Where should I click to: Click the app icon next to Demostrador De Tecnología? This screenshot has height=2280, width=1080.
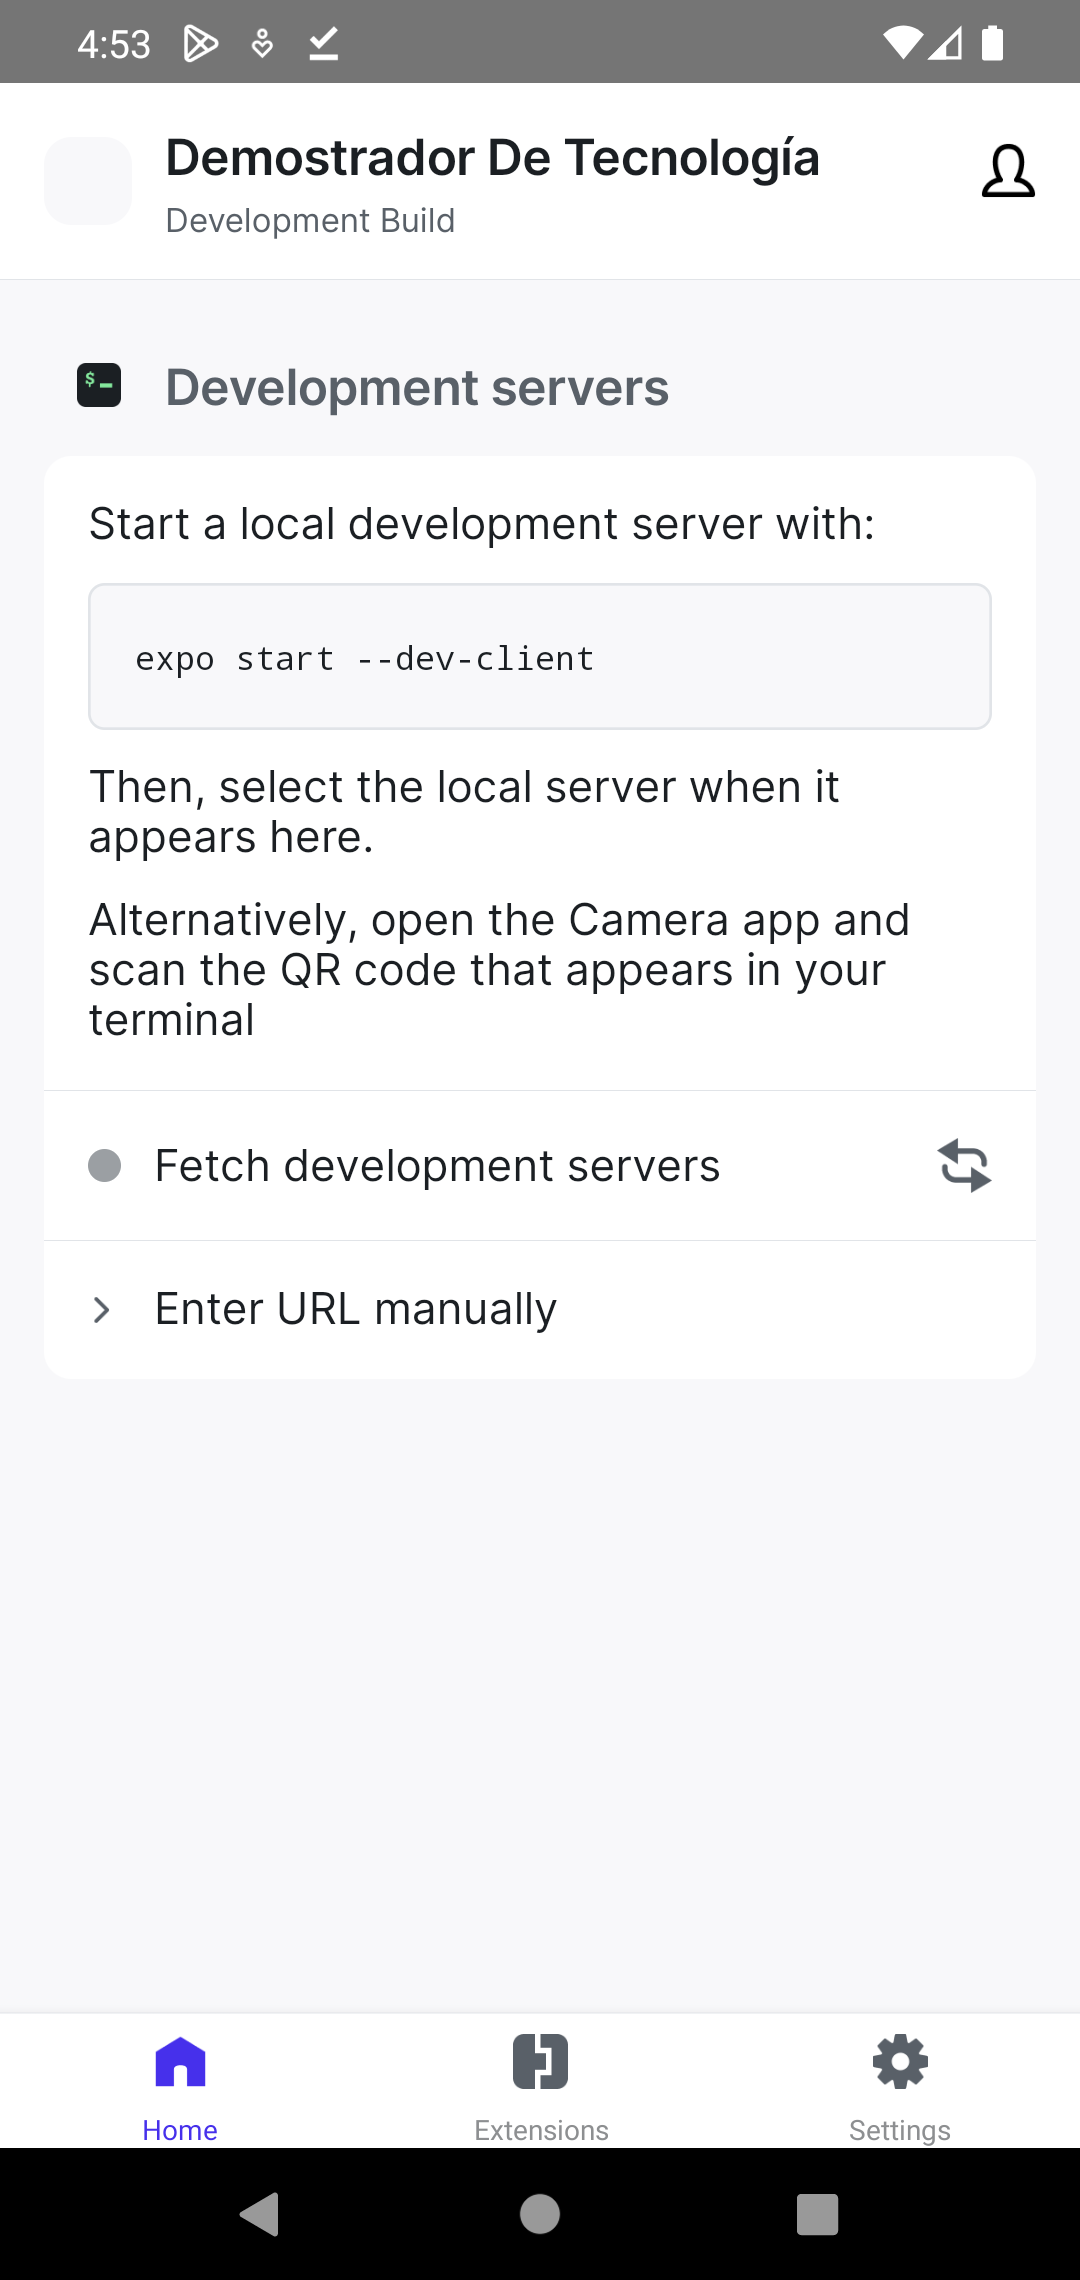[x=88, y=181]
